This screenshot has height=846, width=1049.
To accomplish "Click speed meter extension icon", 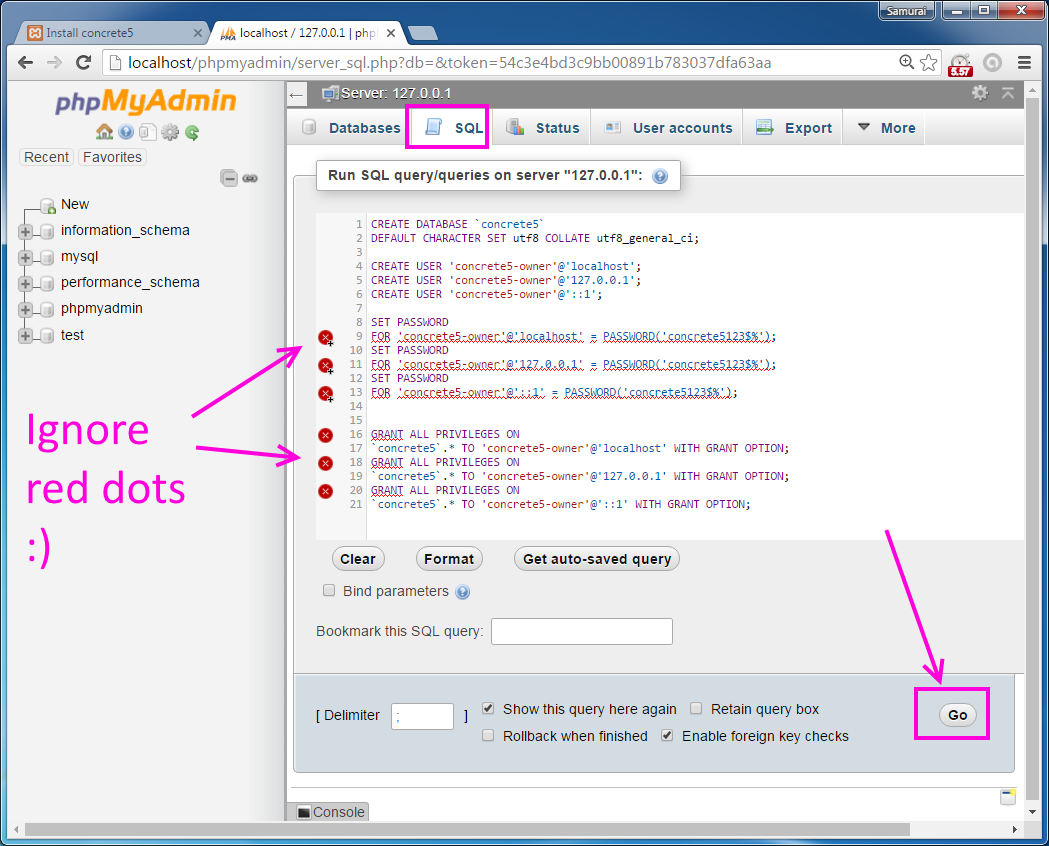I will 961,64.
